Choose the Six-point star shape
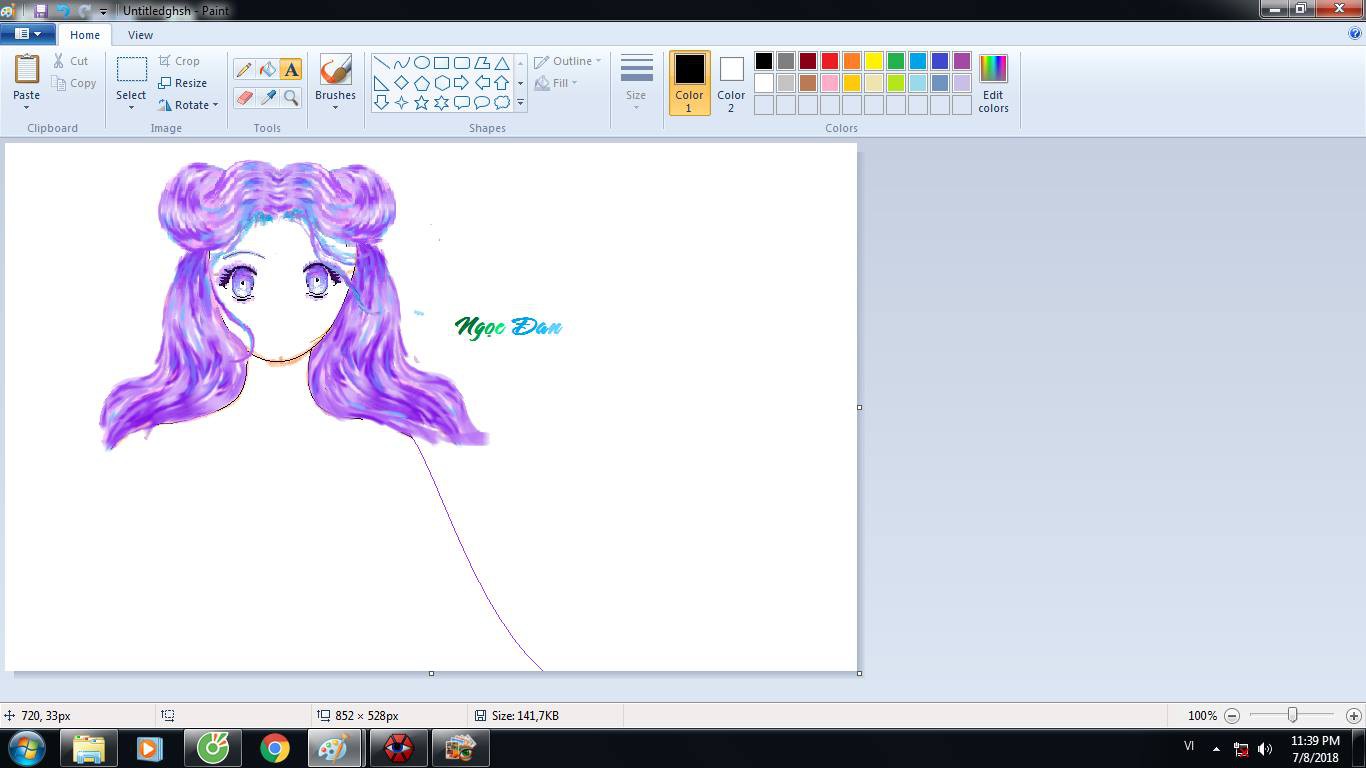 [442, 102]
